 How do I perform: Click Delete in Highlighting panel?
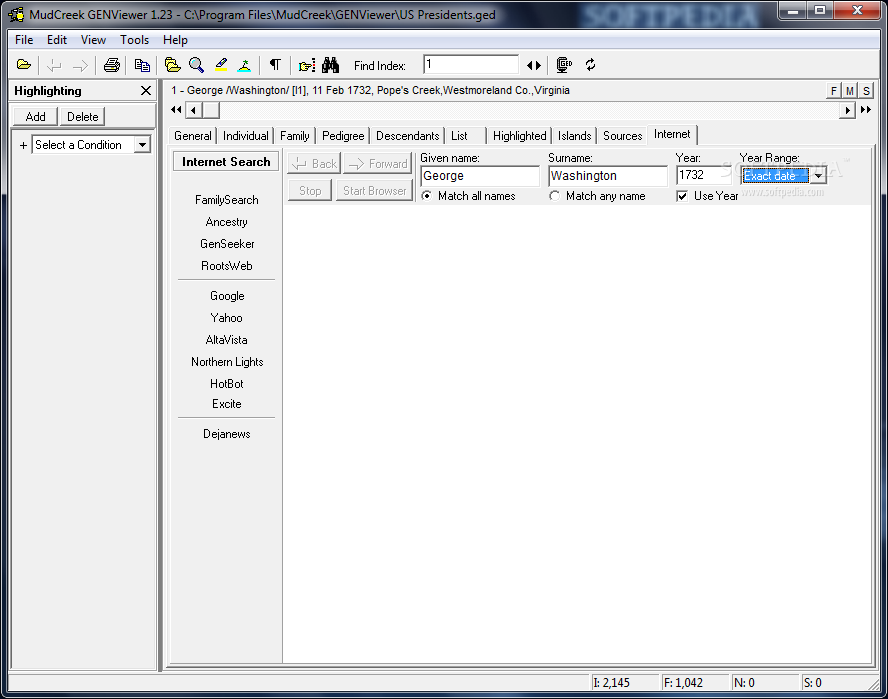tap(83, 117)
